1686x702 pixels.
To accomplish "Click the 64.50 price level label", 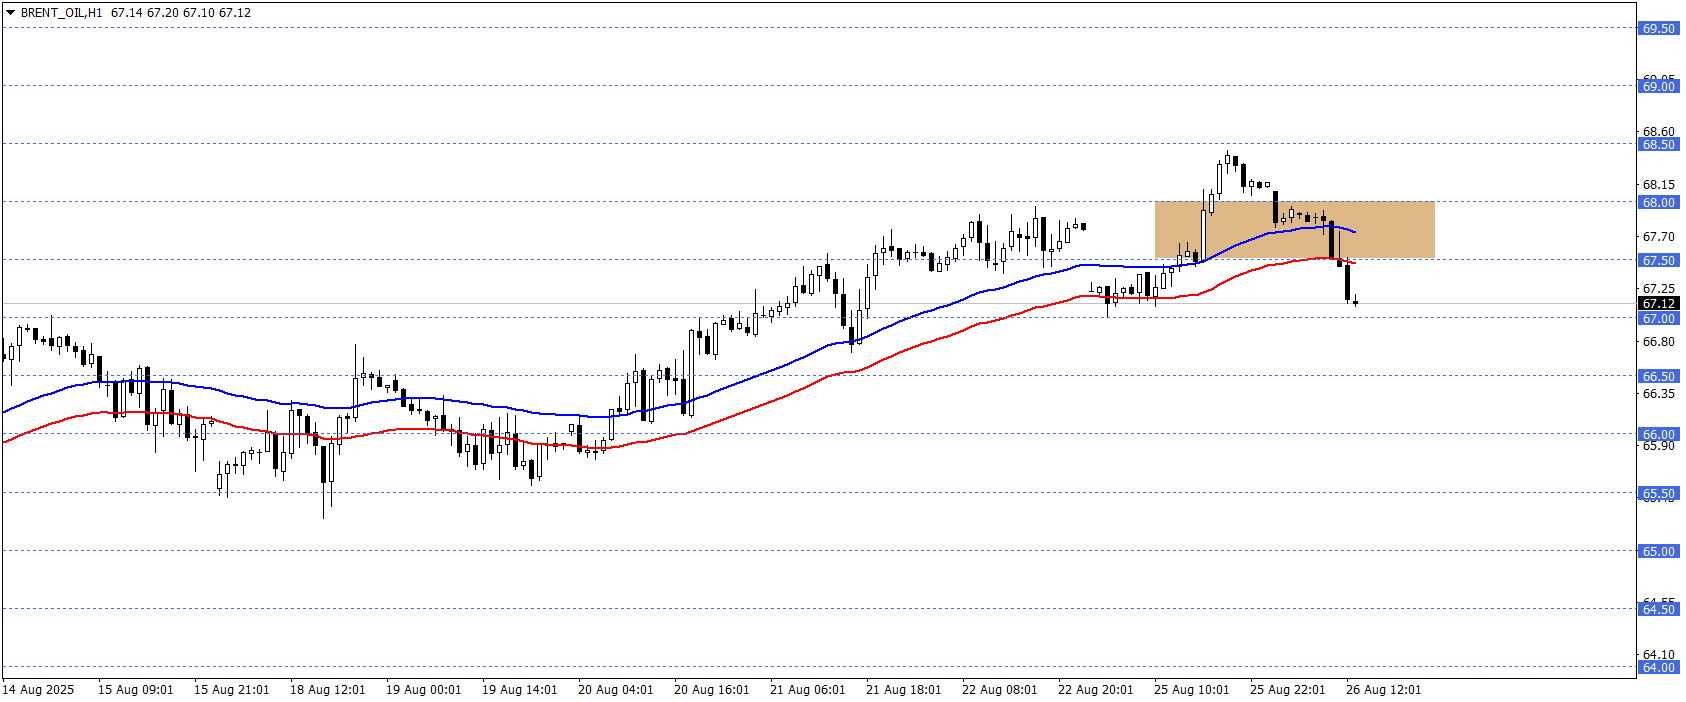I will click(1658, 609).
